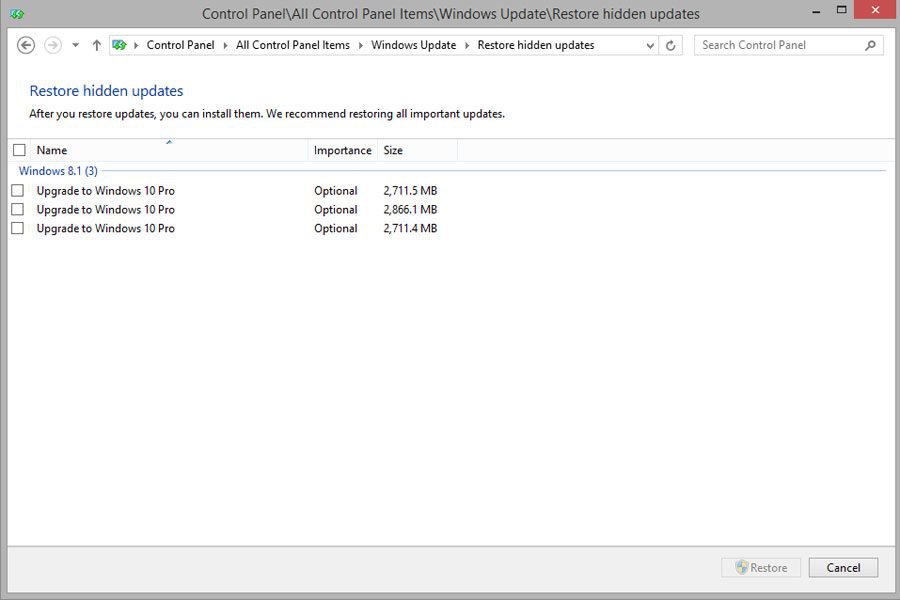Check the update sized 2,711.4 MB
Screen dimensions: 900x600
coord(18,228)
